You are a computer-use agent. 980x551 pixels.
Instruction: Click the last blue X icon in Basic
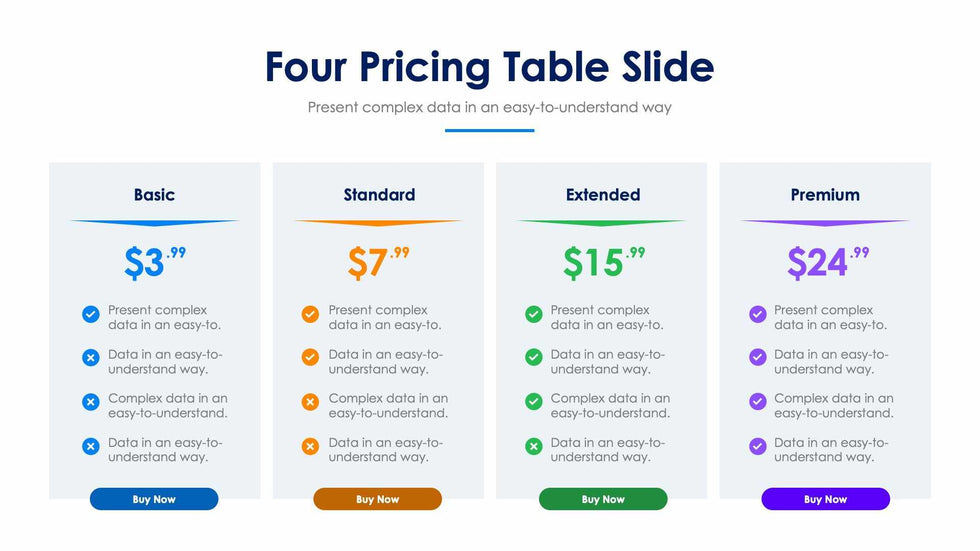(x=90, y=446)
